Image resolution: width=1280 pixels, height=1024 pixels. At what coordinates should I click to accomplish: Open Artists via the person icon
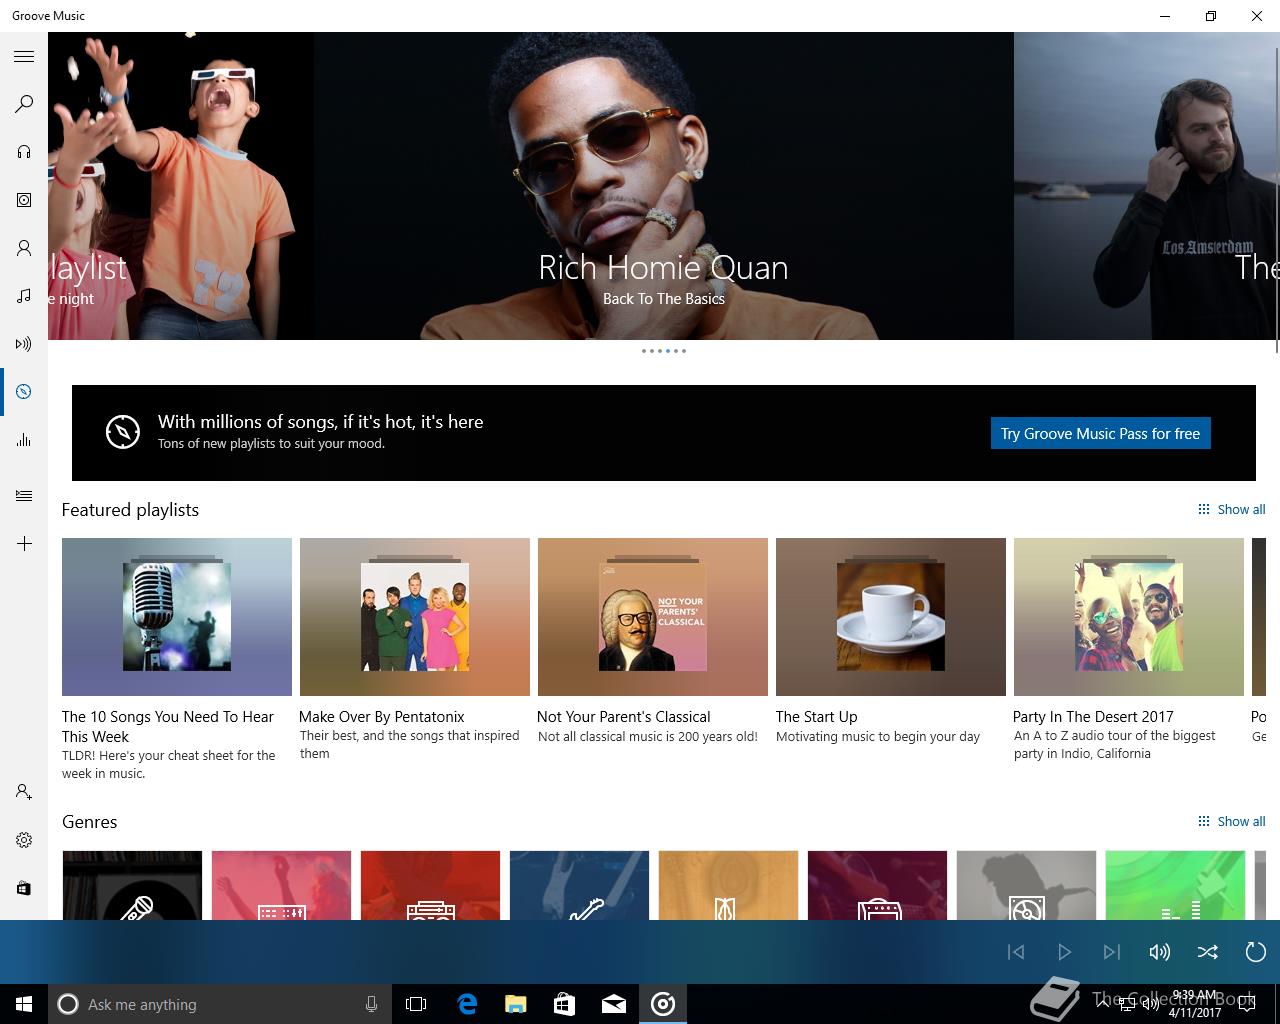pos(24,248)
